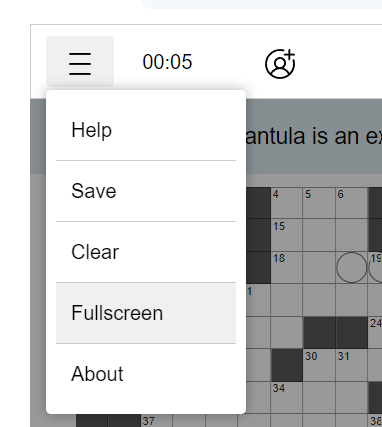
Task: Select crossword cell numbered 34
Action: 287,398
